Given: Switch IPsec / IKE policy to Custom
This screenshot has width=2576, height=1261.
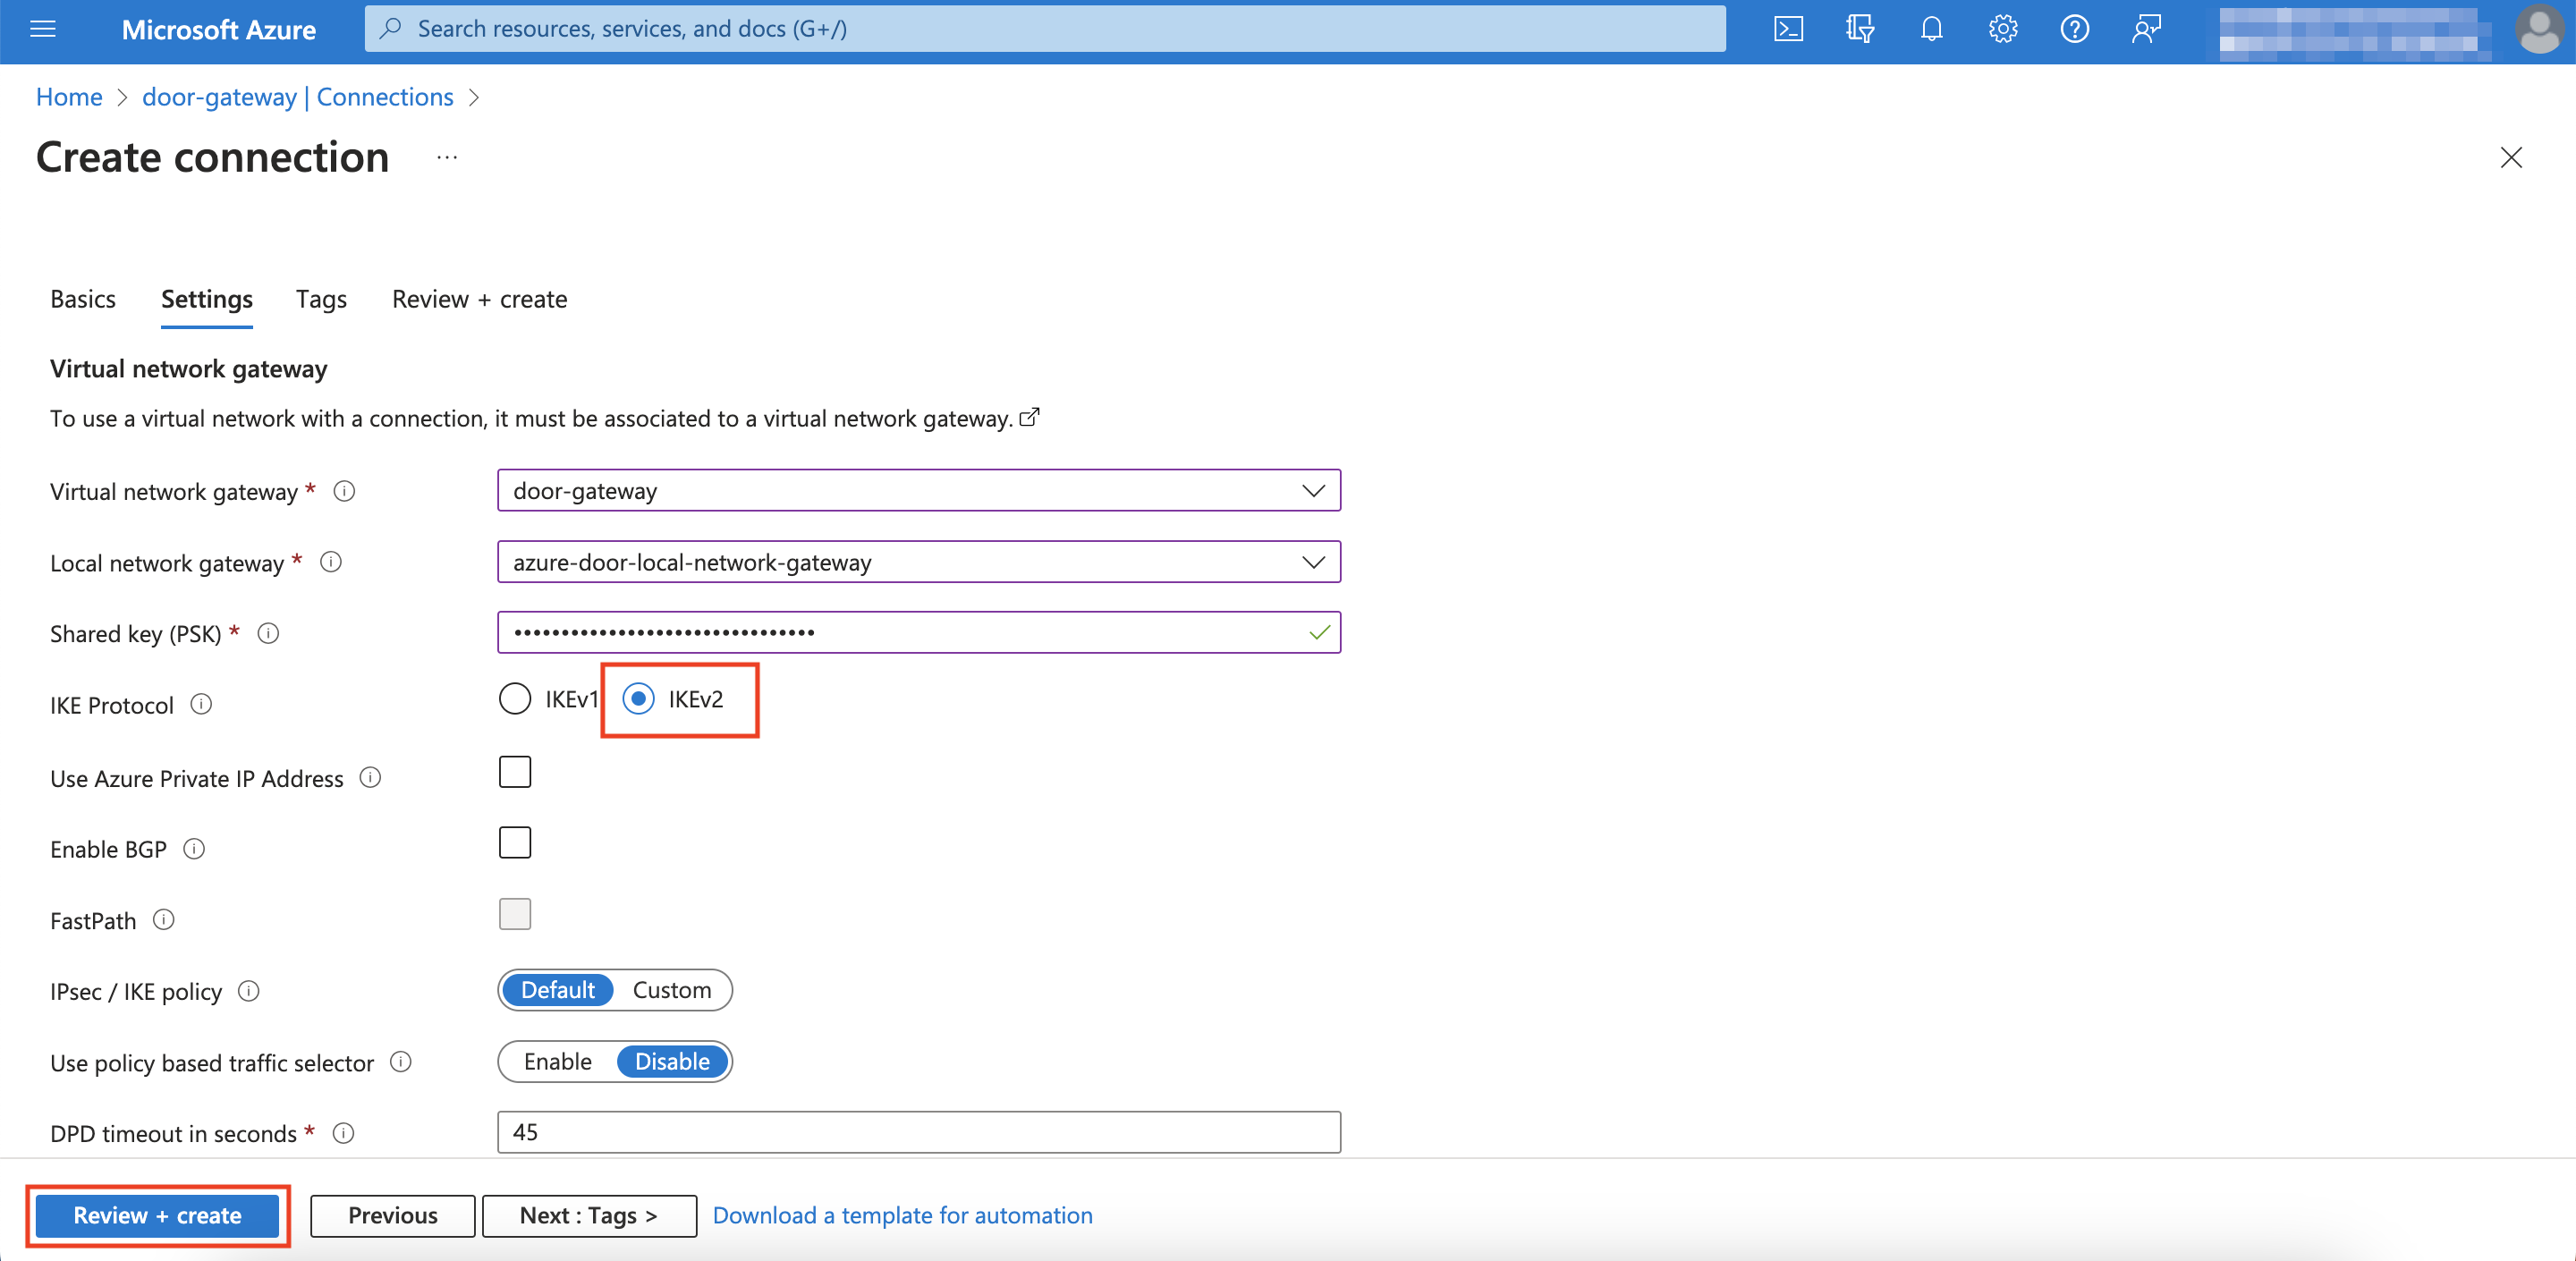Looking at the screenshot, I should pyautogui.click(x=672, y=990).
